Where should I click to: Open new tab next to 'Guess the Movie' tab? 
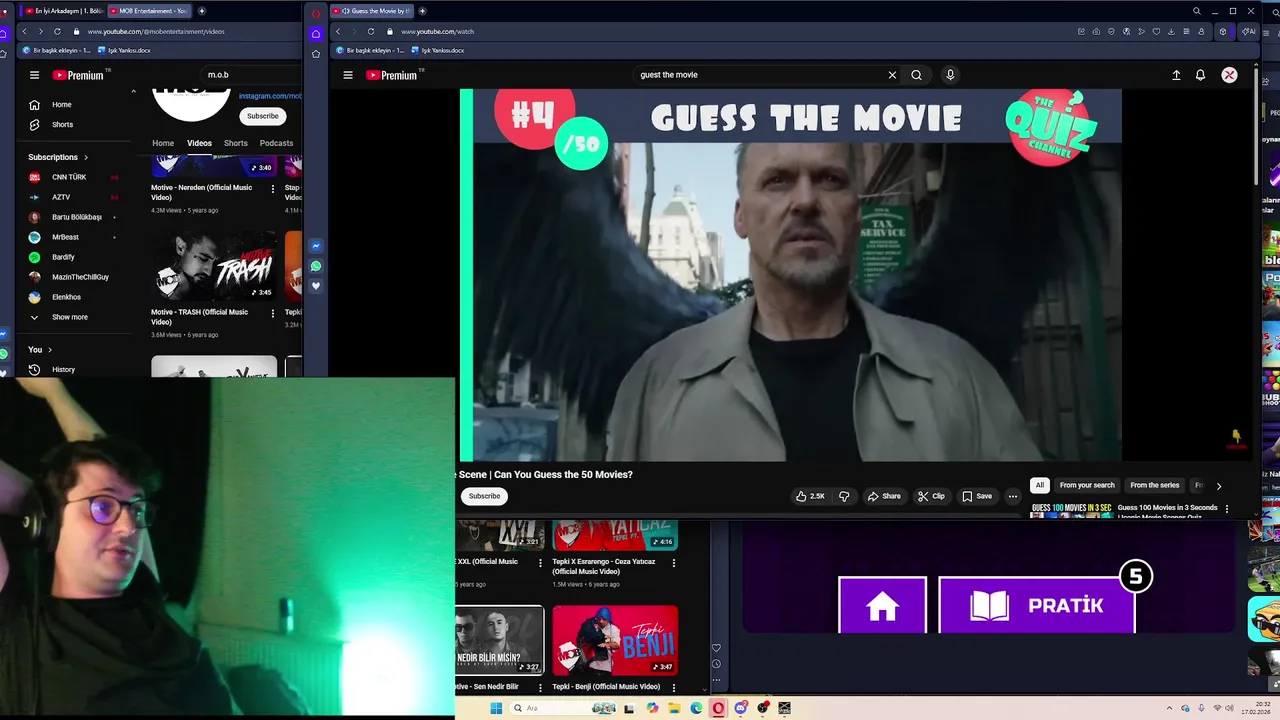click(422, 11)
